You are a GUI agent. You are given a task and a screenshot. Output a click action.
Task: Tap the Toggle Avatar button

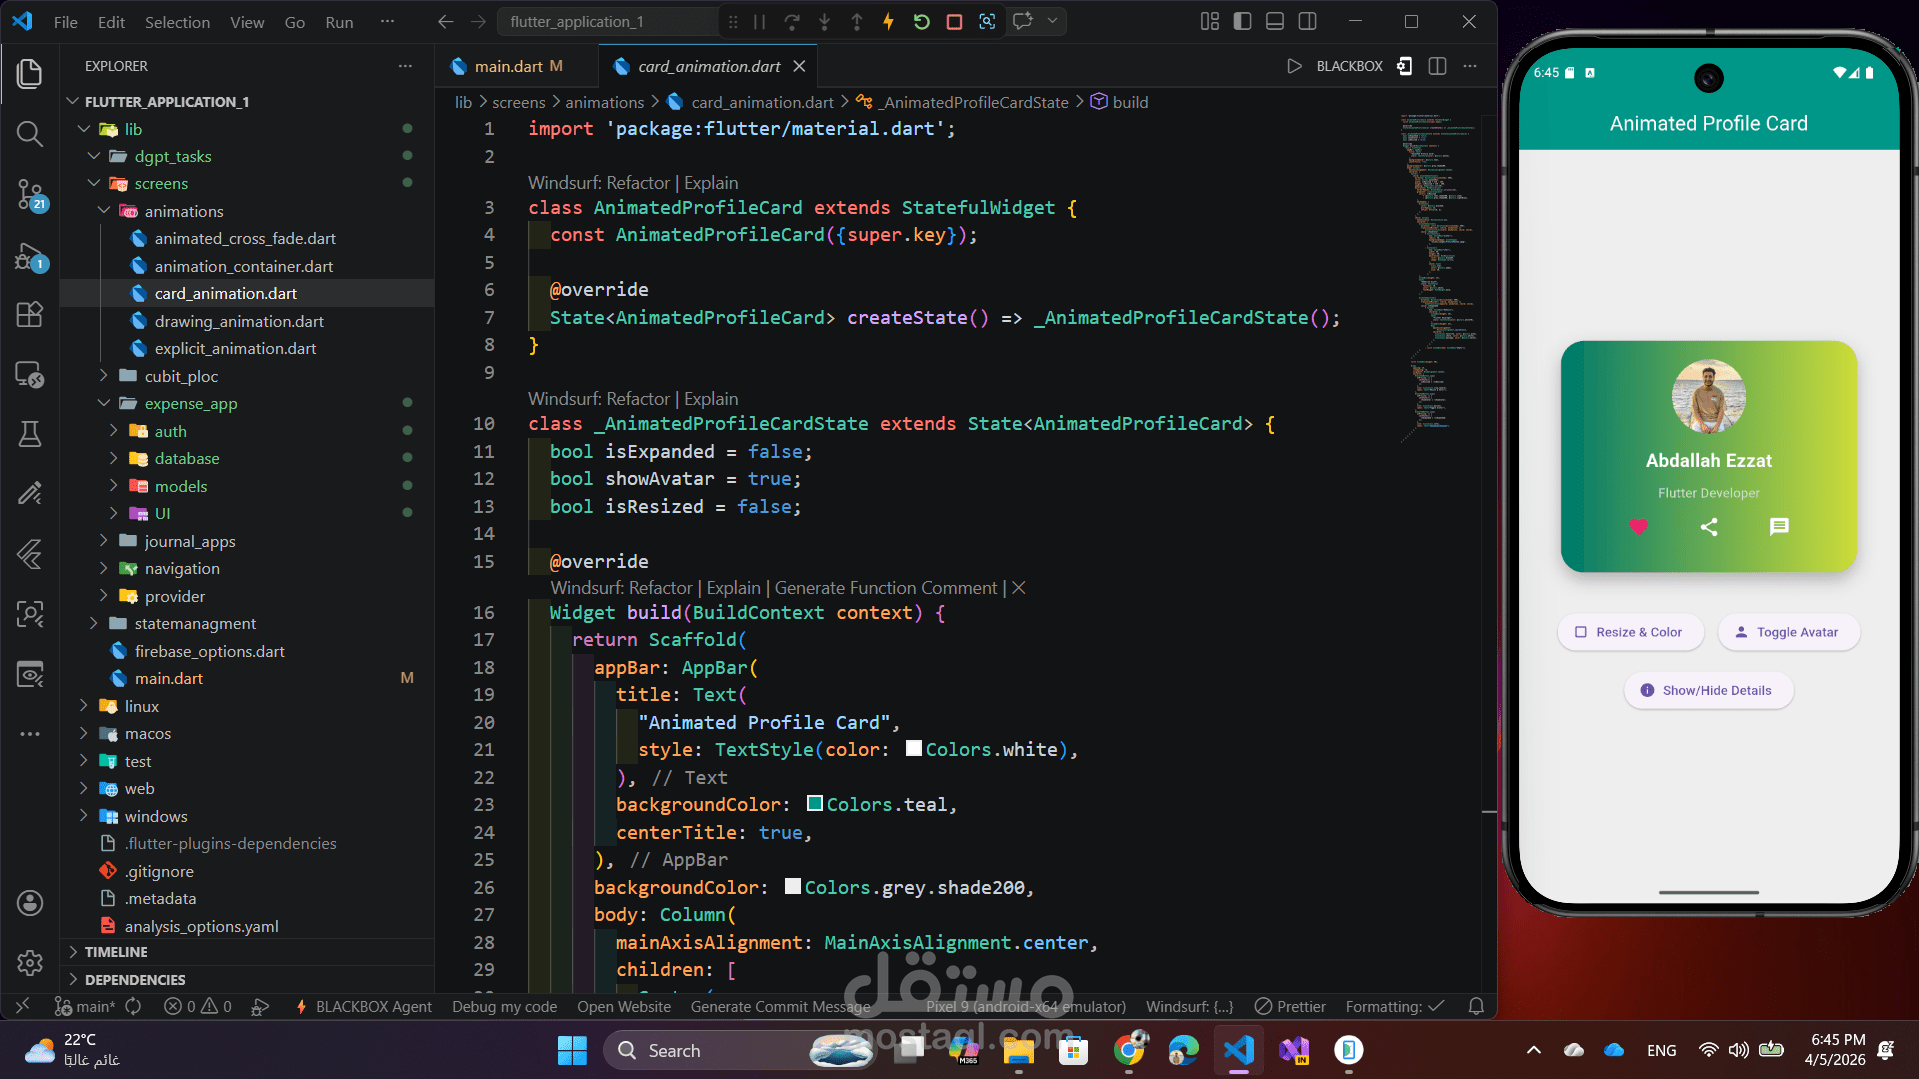pyautogui.click(x=1789, y=632)
